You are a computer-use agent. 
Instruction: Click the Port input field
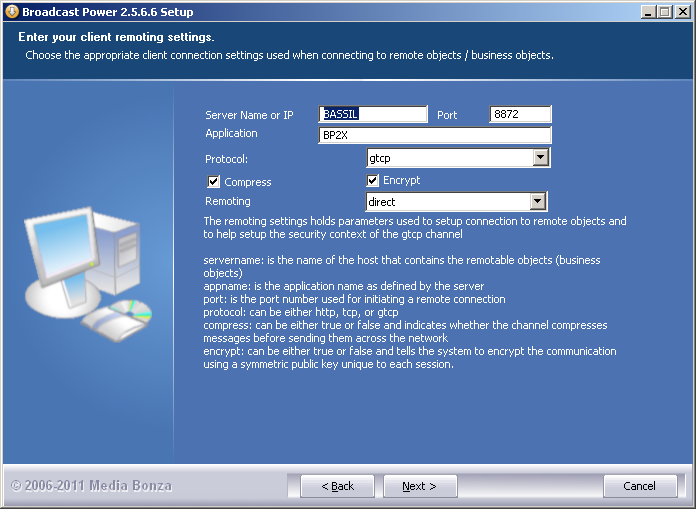tap(520, 114)
